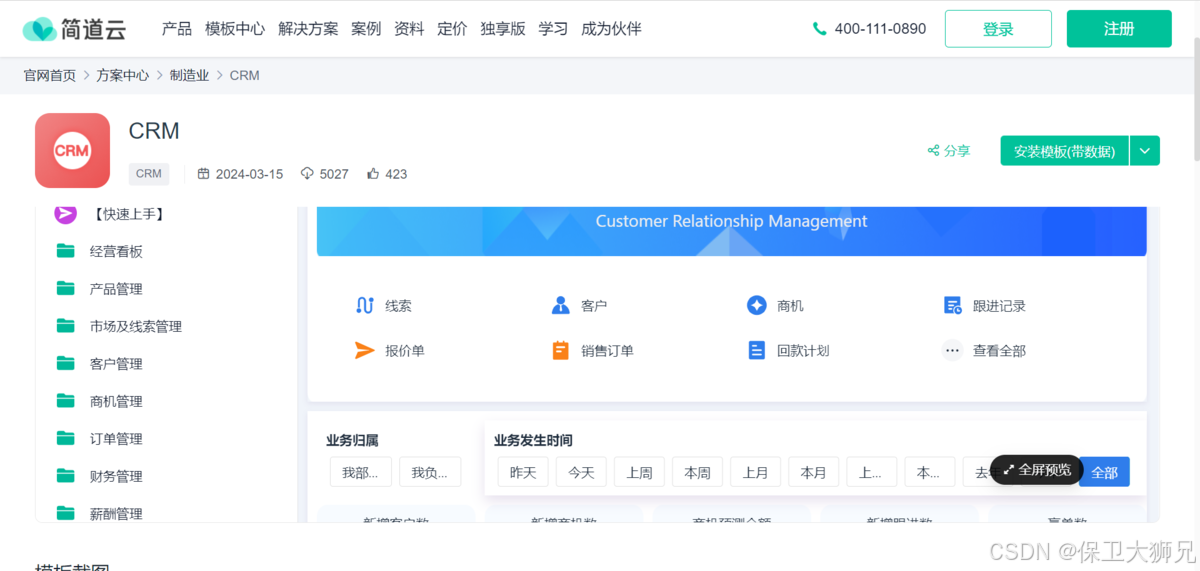Click the 客户管理 folder icon
This screenshot has height=571, width=1200.
click(66, 363)
